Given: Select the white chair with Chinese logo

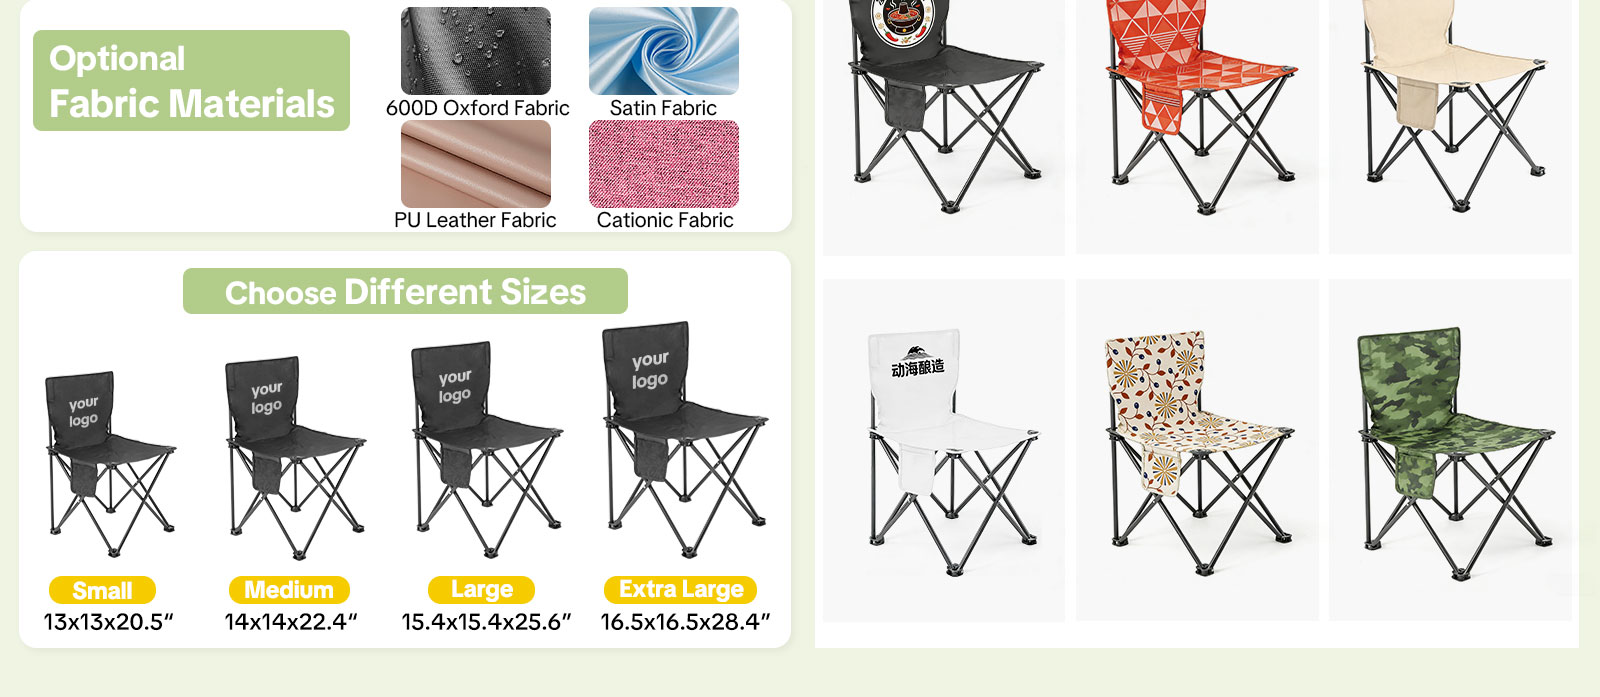Looking at the screenshot, I should point(944,450).
